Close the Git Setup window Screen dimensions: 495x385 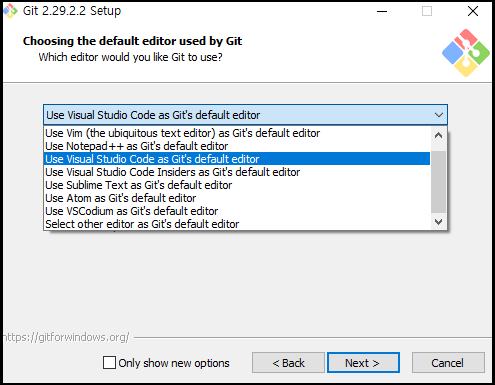[x=473, y=11]
